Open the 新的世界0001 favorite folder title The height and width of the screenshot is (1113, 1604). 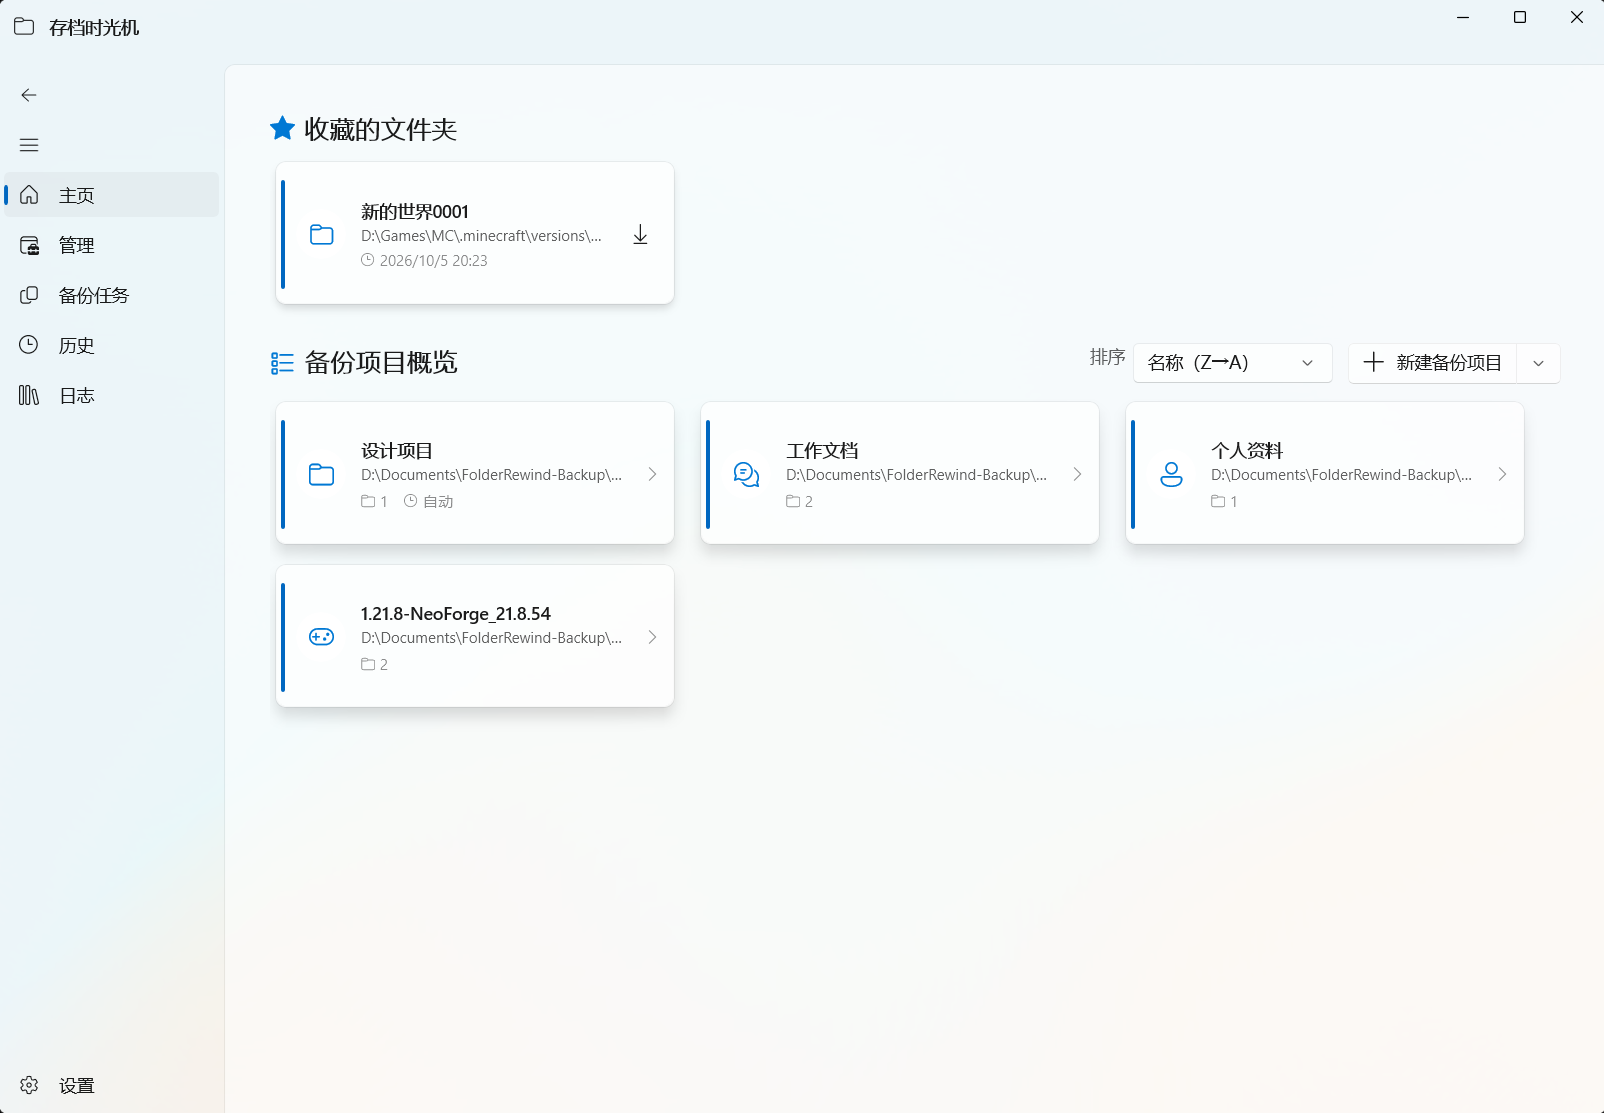coord(415,211)
